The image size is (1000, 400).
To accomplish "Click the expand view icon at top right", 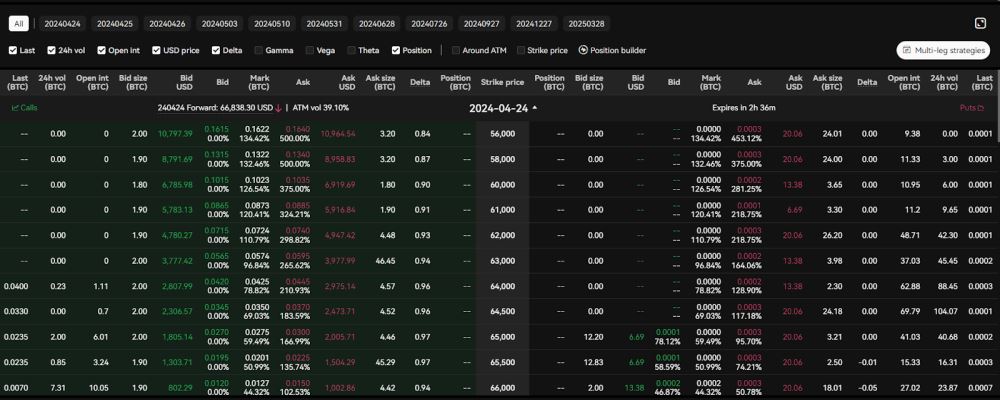I will (980, 23).
